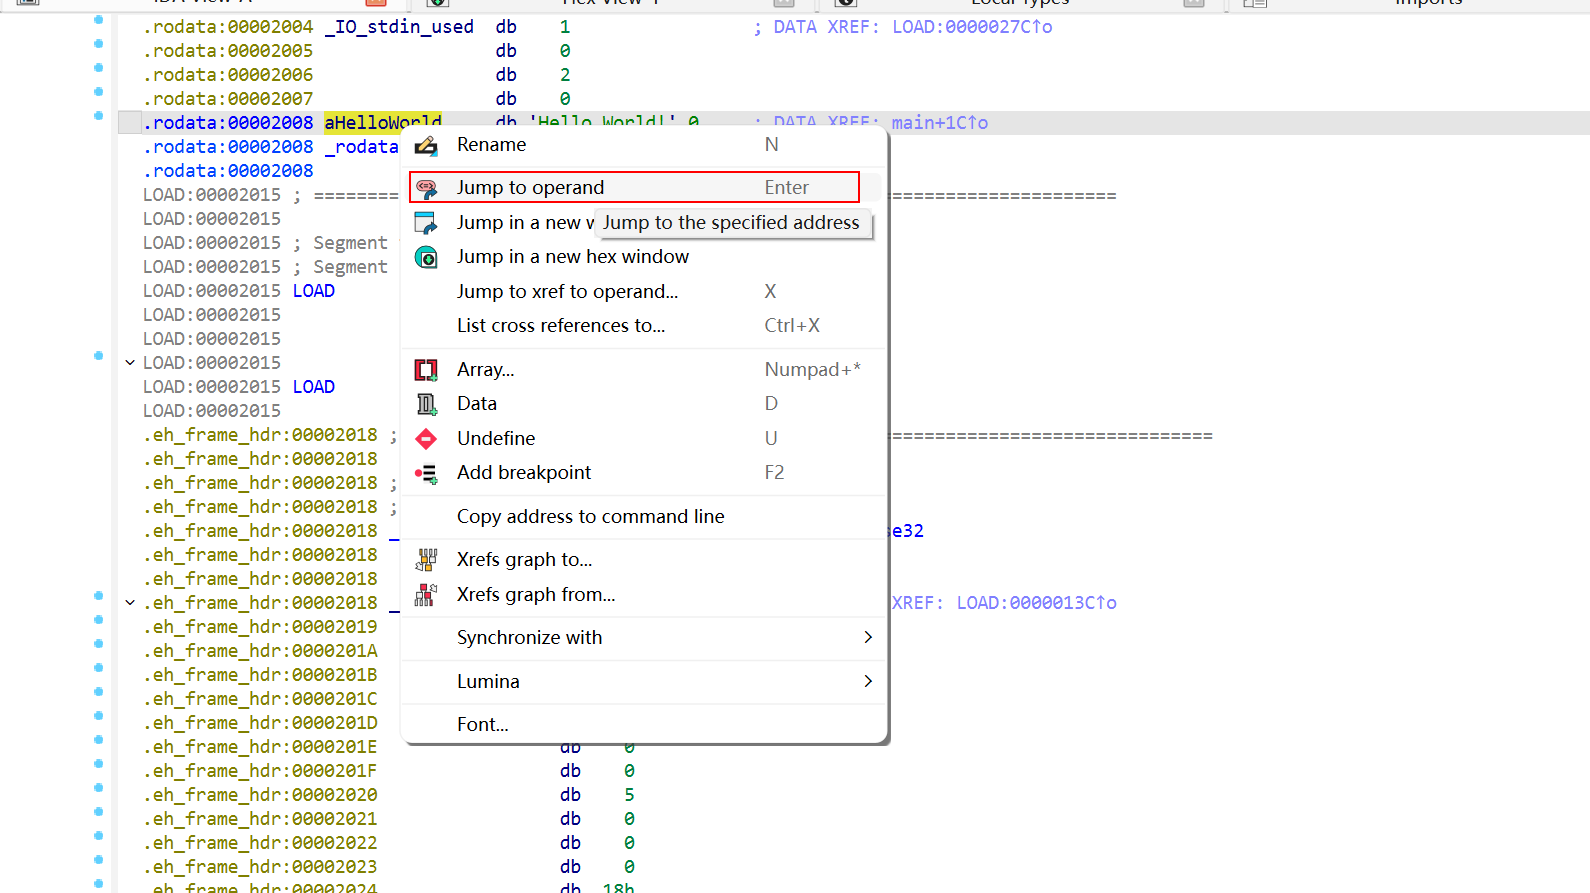Collapse the block at .eh_frame_hdr:00002018
1590x893 pixels.
point(130,603)
